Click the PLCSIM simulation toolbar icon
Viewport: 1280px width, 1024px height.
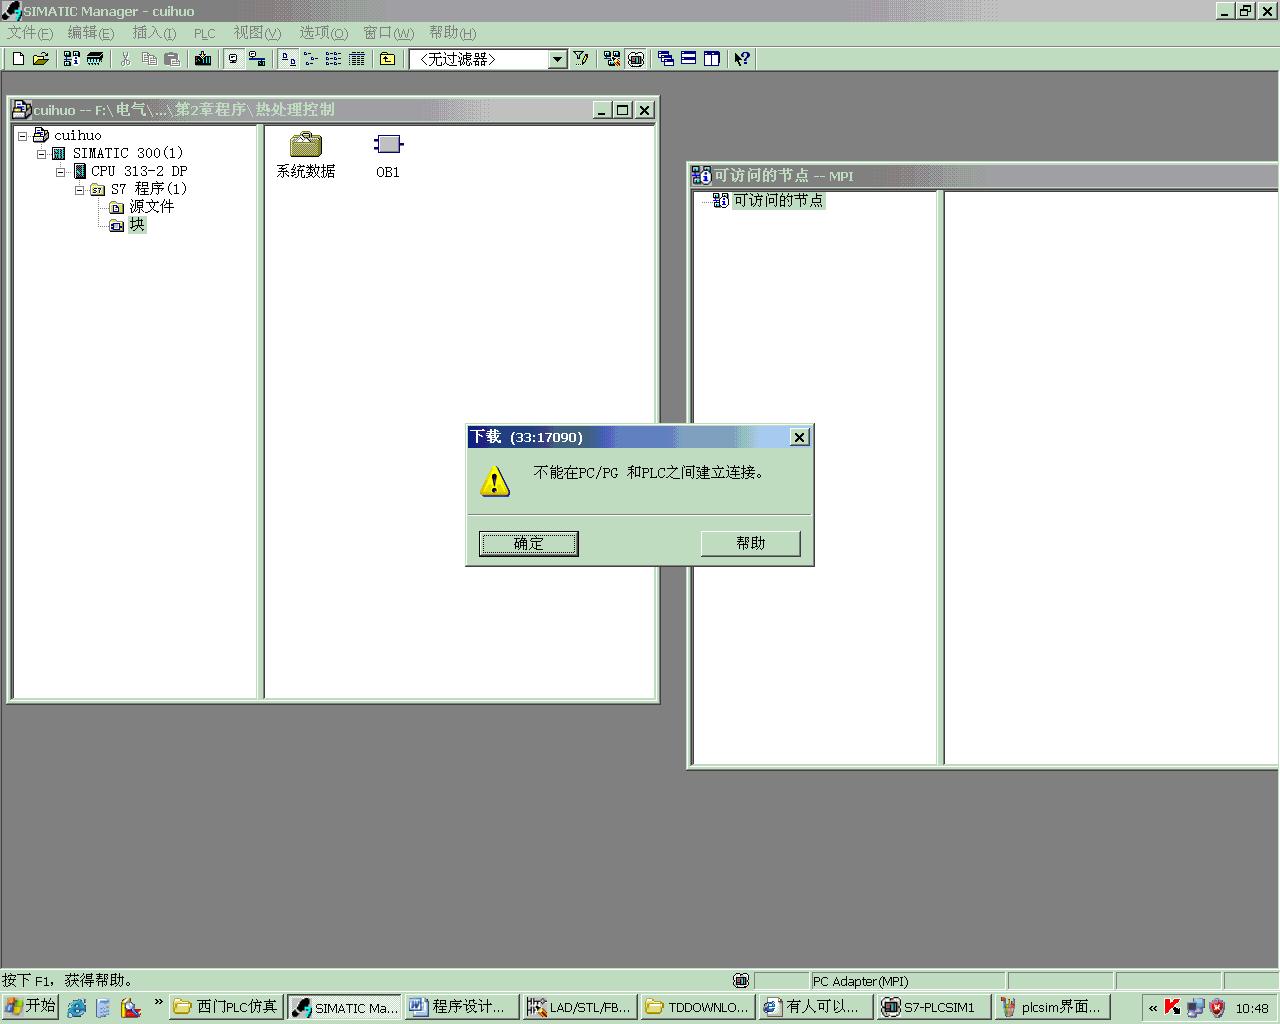click(636, 59)
